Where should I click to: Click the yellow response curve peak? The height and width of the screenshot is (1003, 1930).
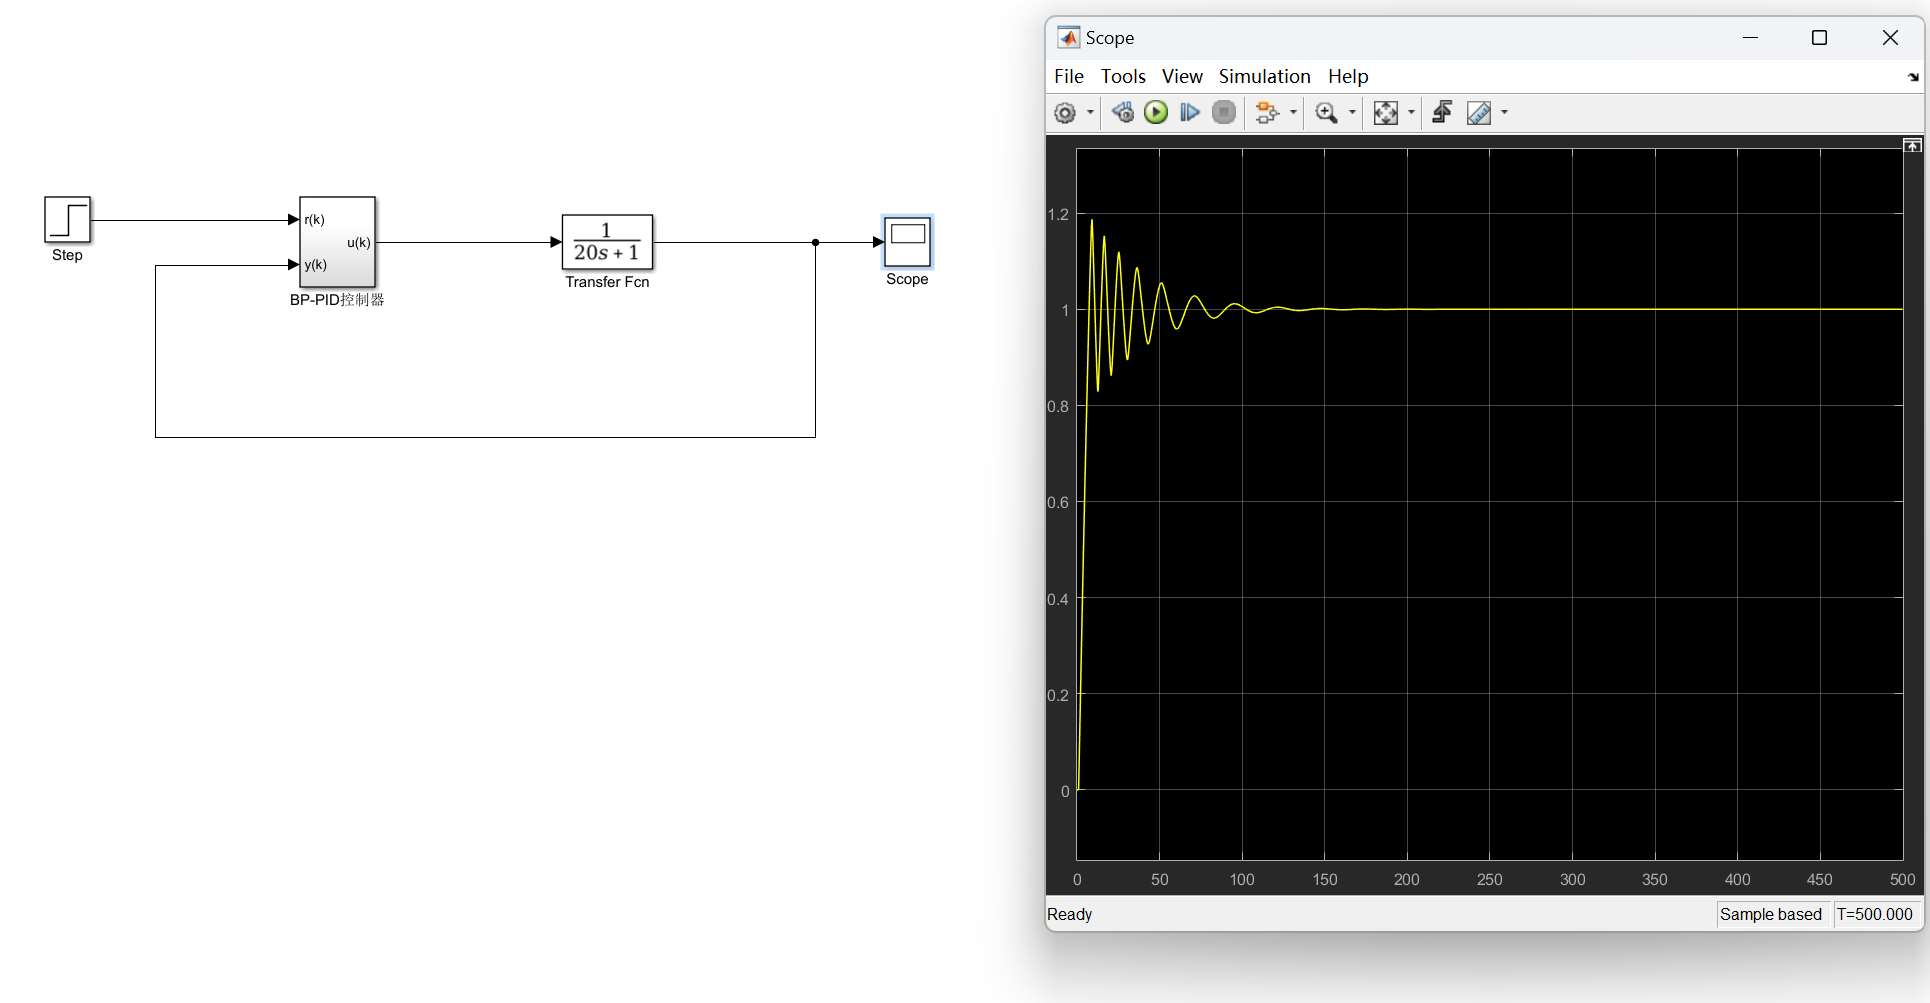click(1091, 220)
